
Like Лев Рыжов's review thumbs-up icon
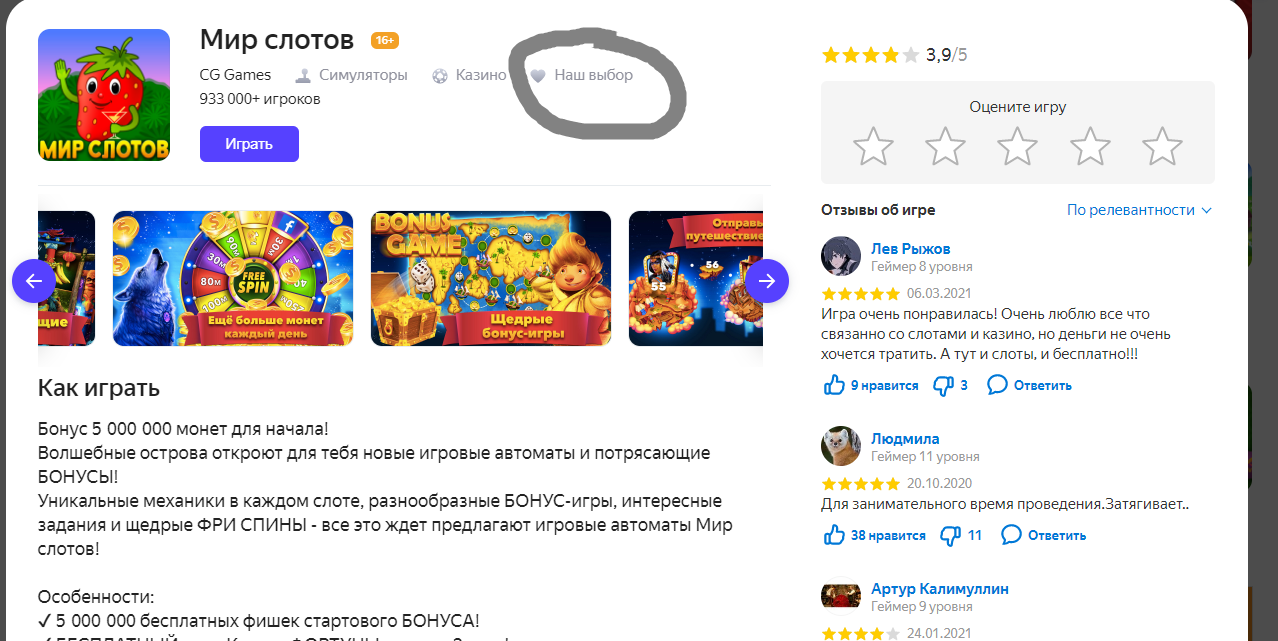(834, 385)
